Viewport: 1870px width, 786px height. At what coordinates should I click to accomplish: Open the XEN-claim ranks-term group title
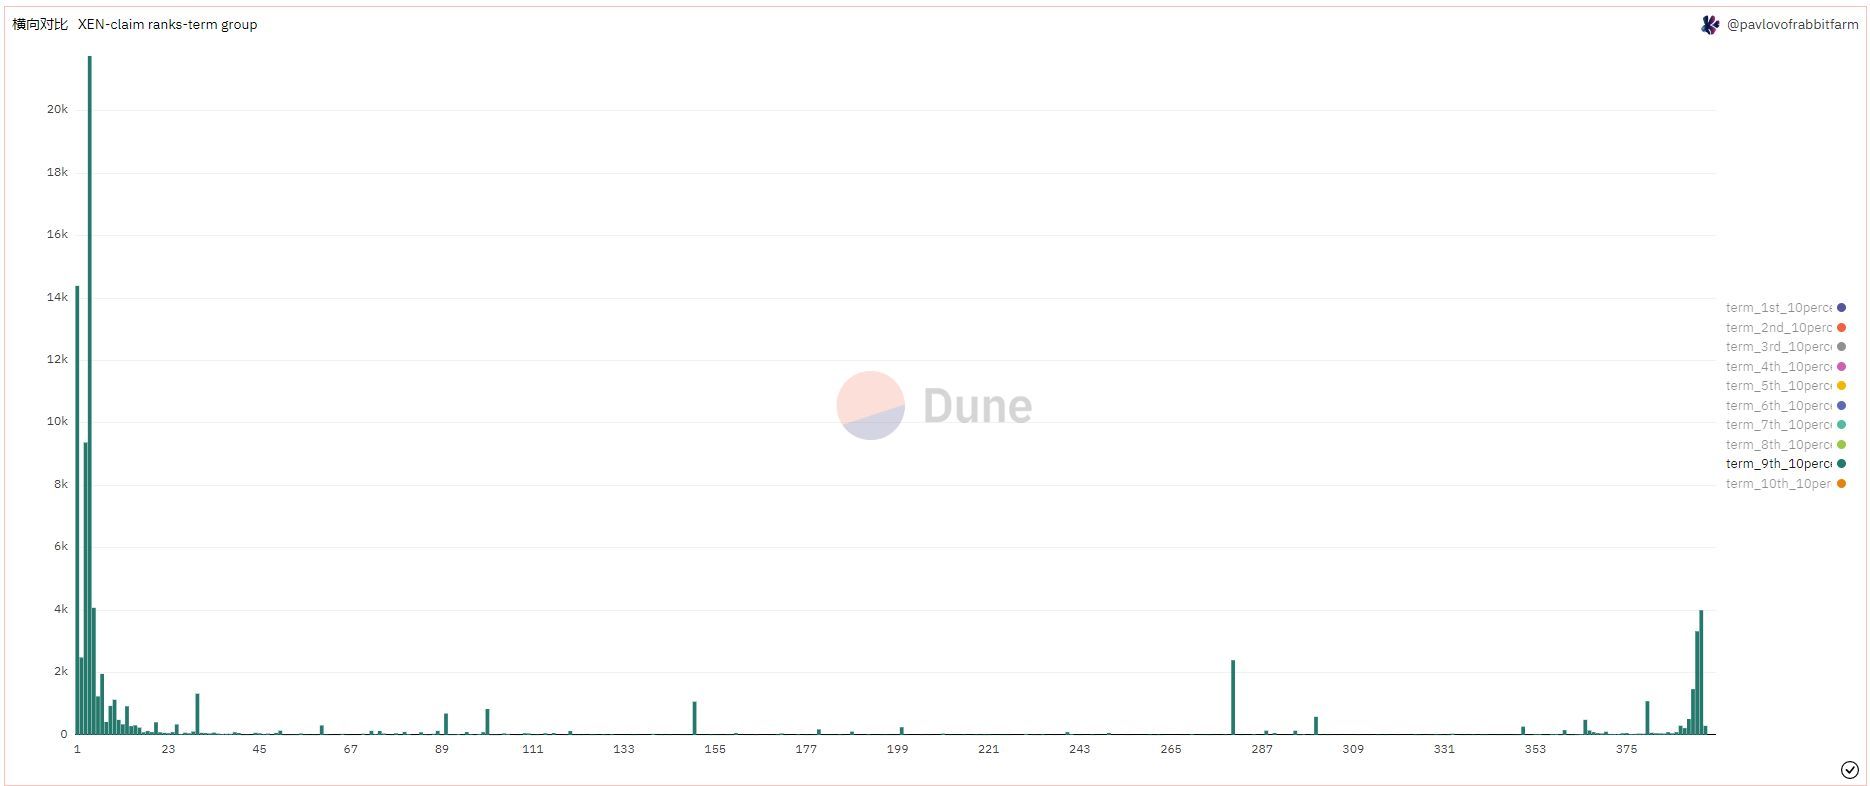click(x=167, y=24)
